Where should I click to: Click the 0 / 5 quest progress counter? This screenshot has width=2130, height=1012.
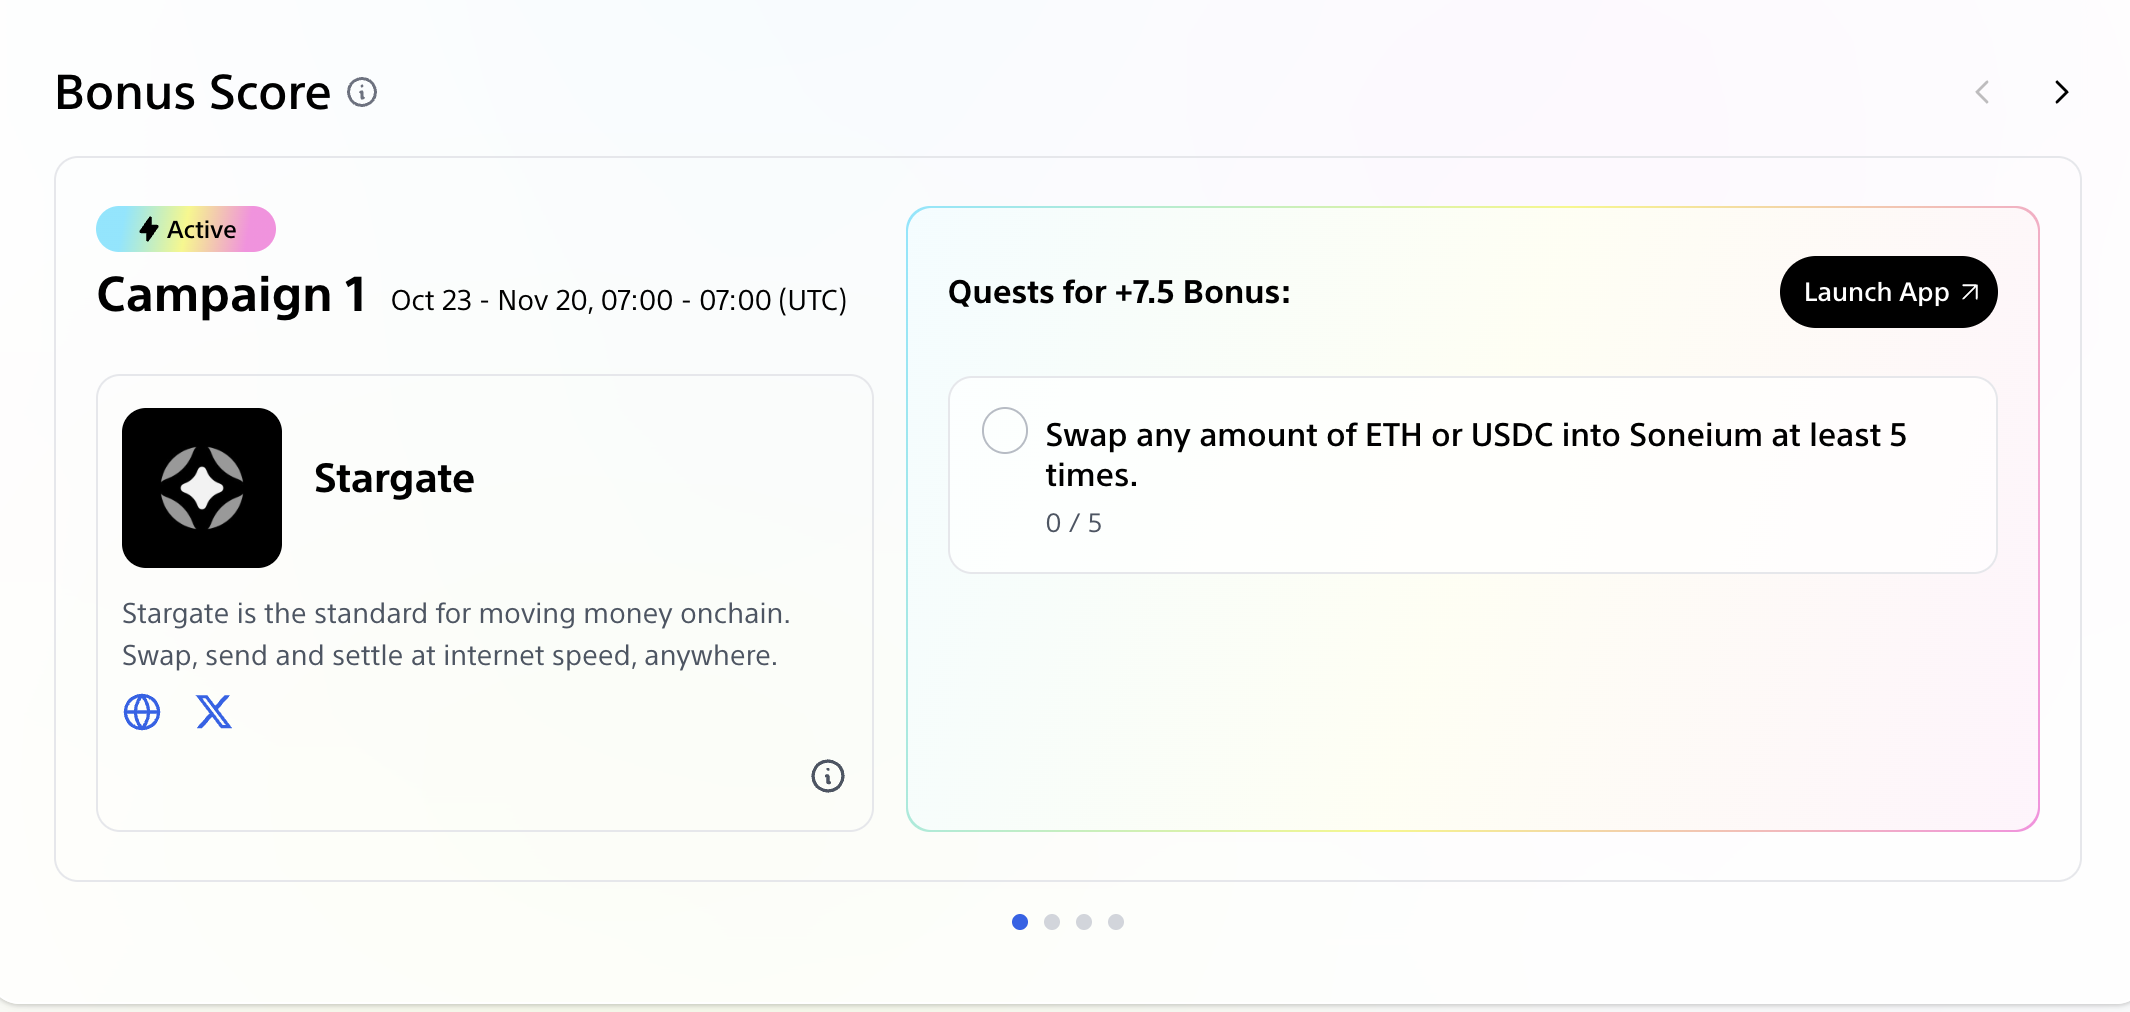[x=1073, y=523]
